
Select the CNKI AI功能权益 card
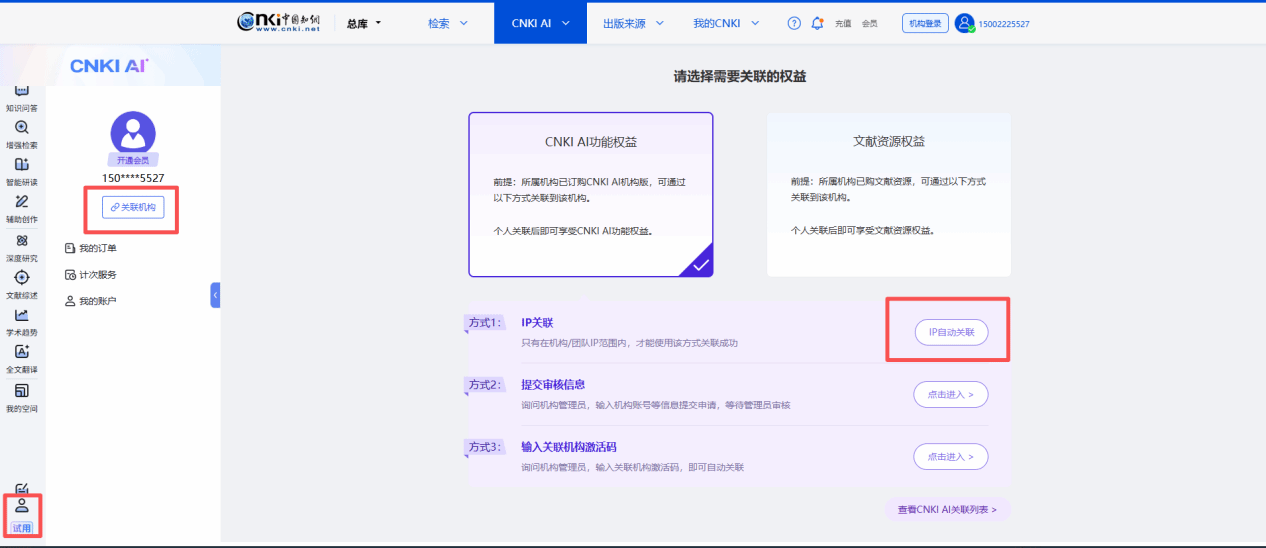click(590, 194)
